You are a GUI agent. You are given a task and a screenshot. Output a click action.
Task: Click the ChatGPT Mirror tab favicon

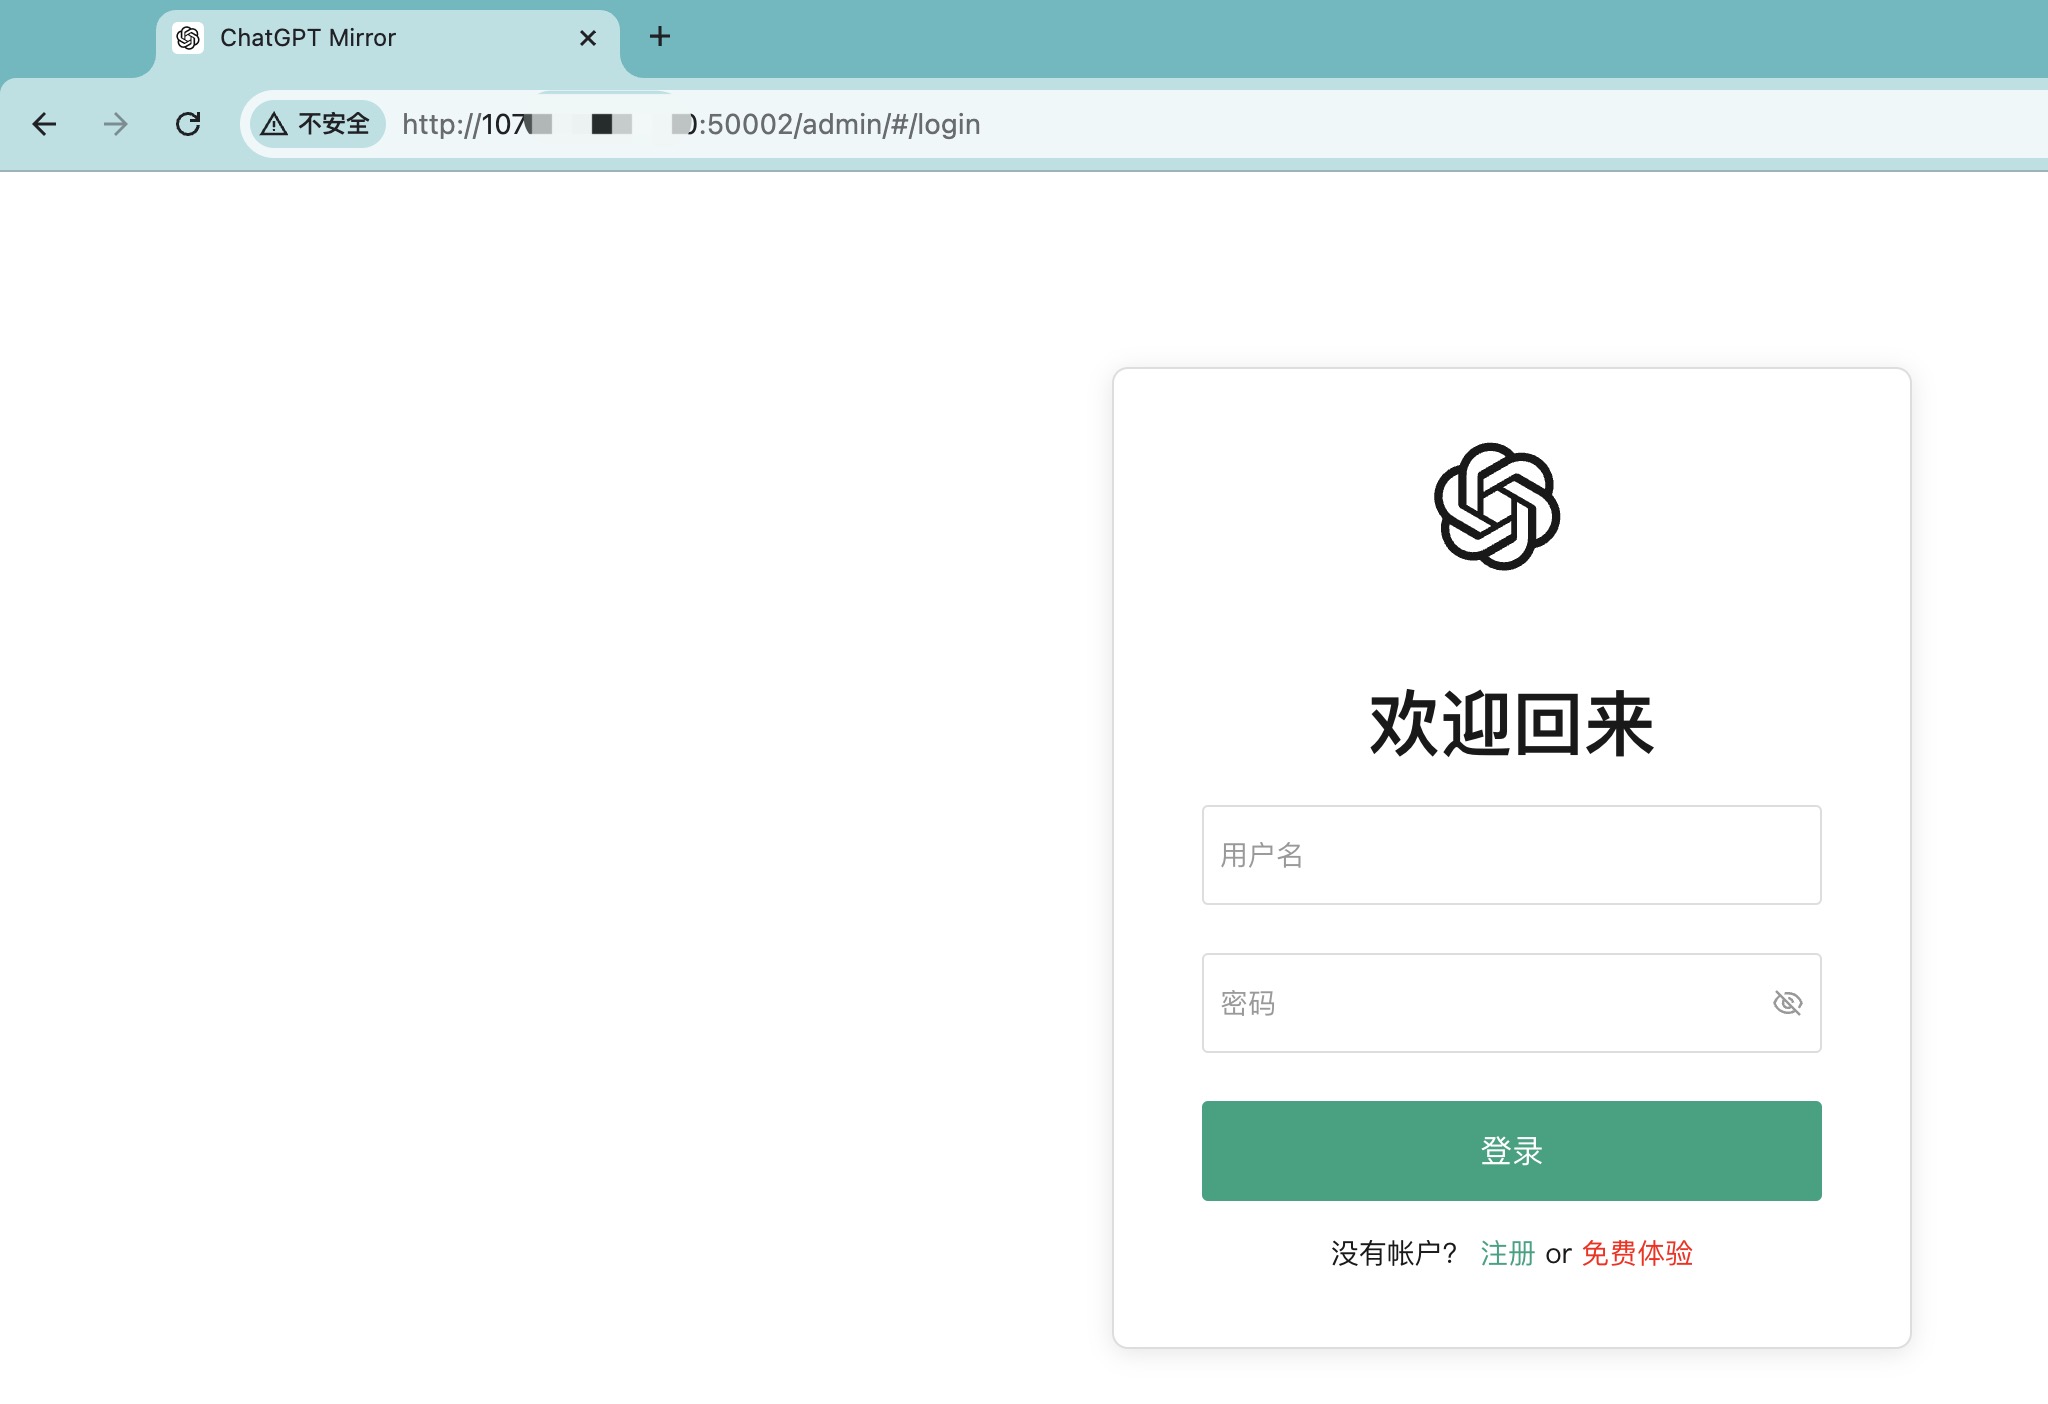[188, 38]
